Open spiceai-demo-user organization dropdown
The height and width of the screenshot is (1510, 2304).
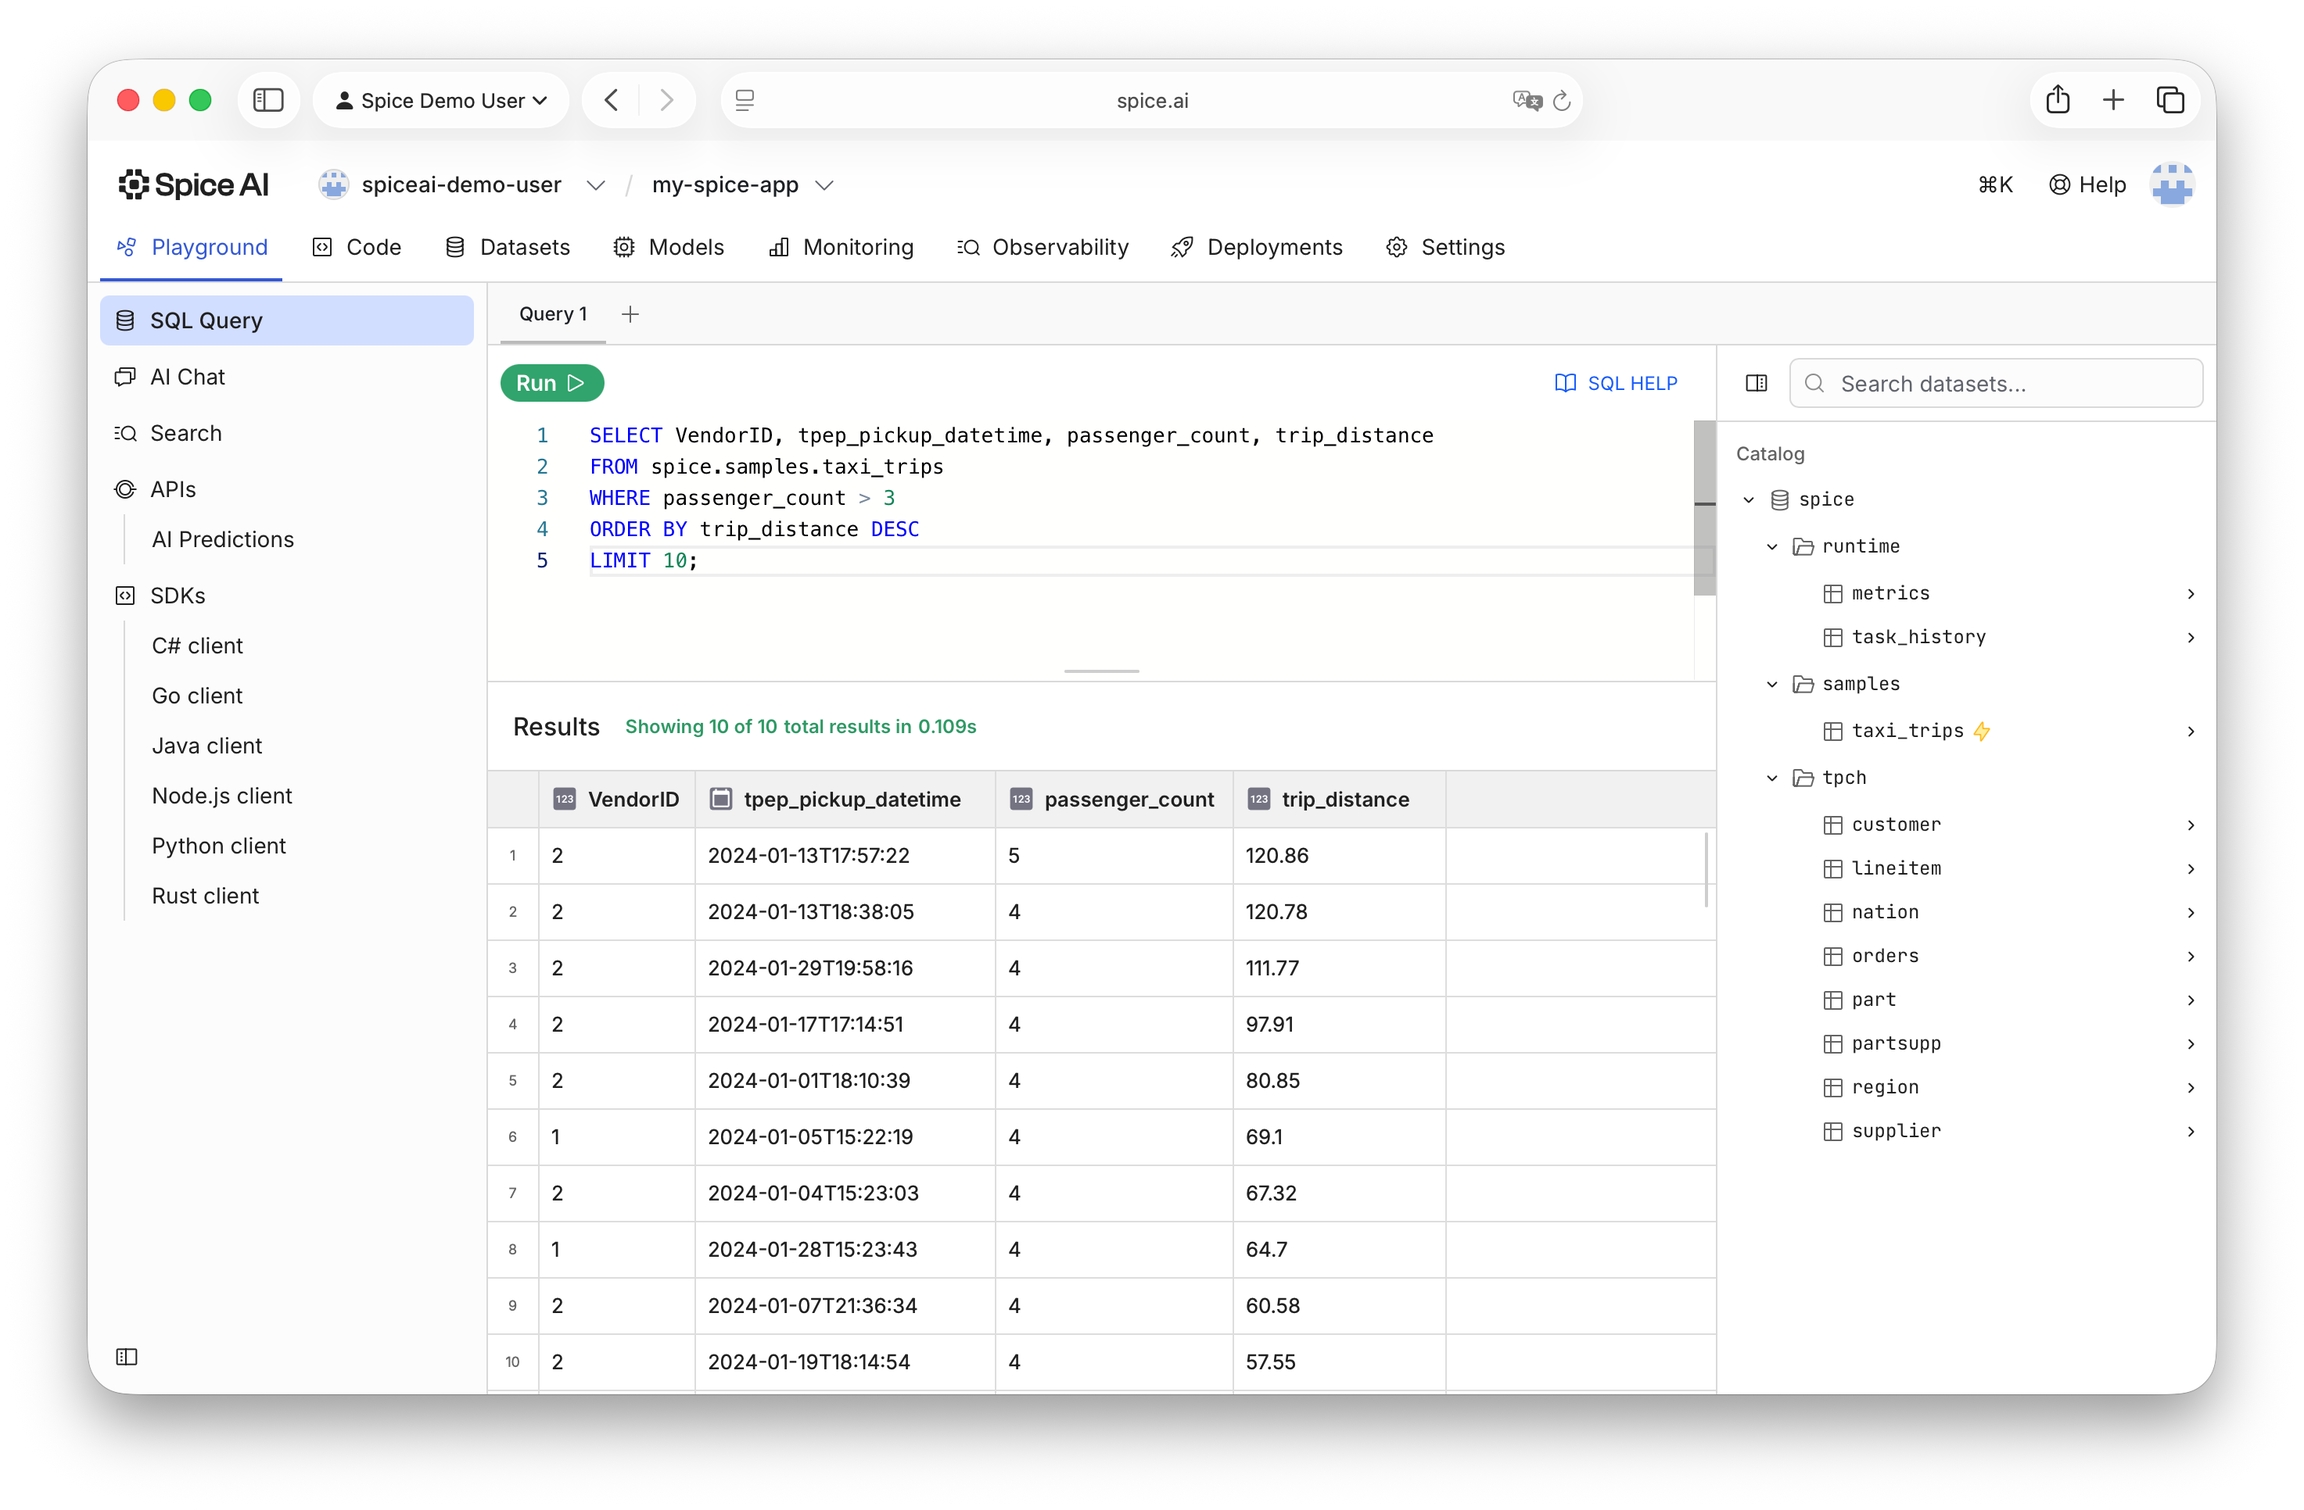[595, 185]
